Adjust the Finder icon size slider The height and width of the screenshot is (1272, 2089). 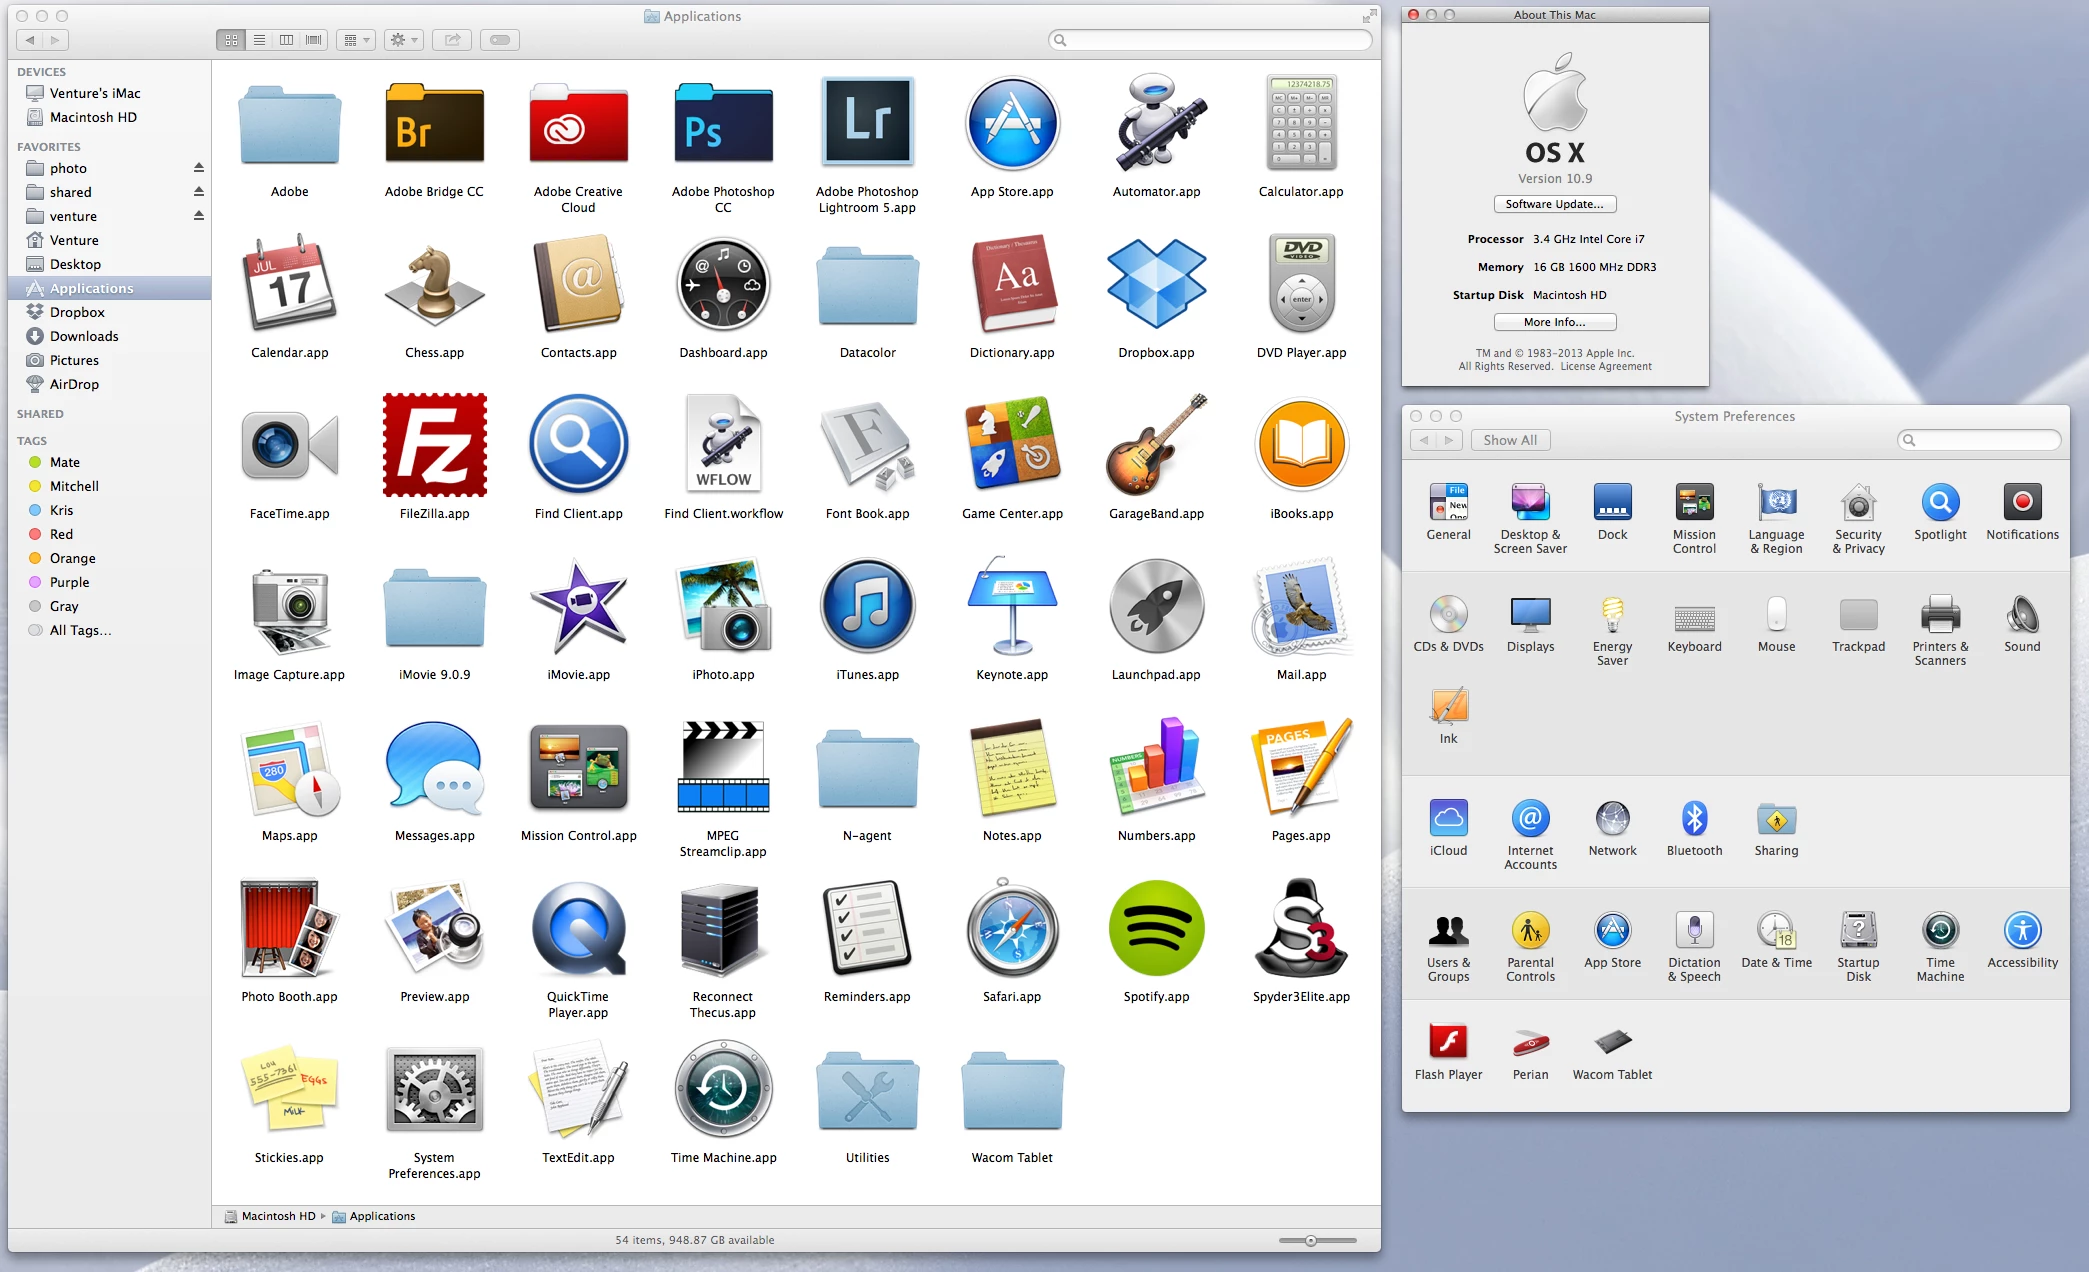pos(1311,1240)
